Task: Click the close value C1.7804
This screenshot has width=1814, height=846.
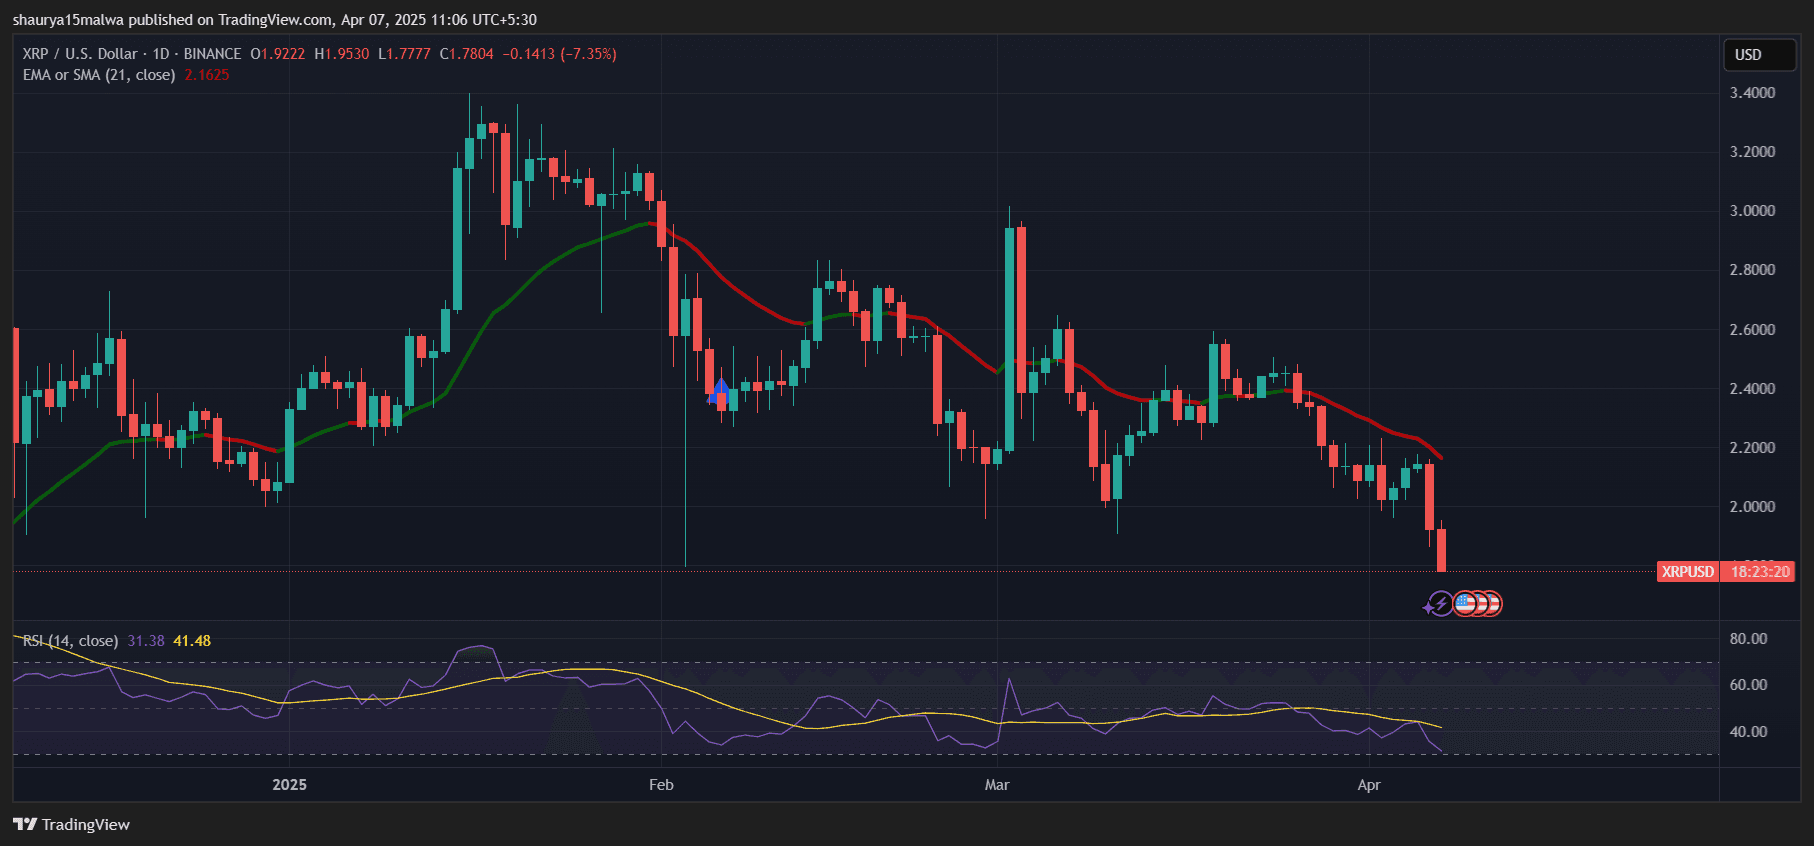Action: [466, 54]
